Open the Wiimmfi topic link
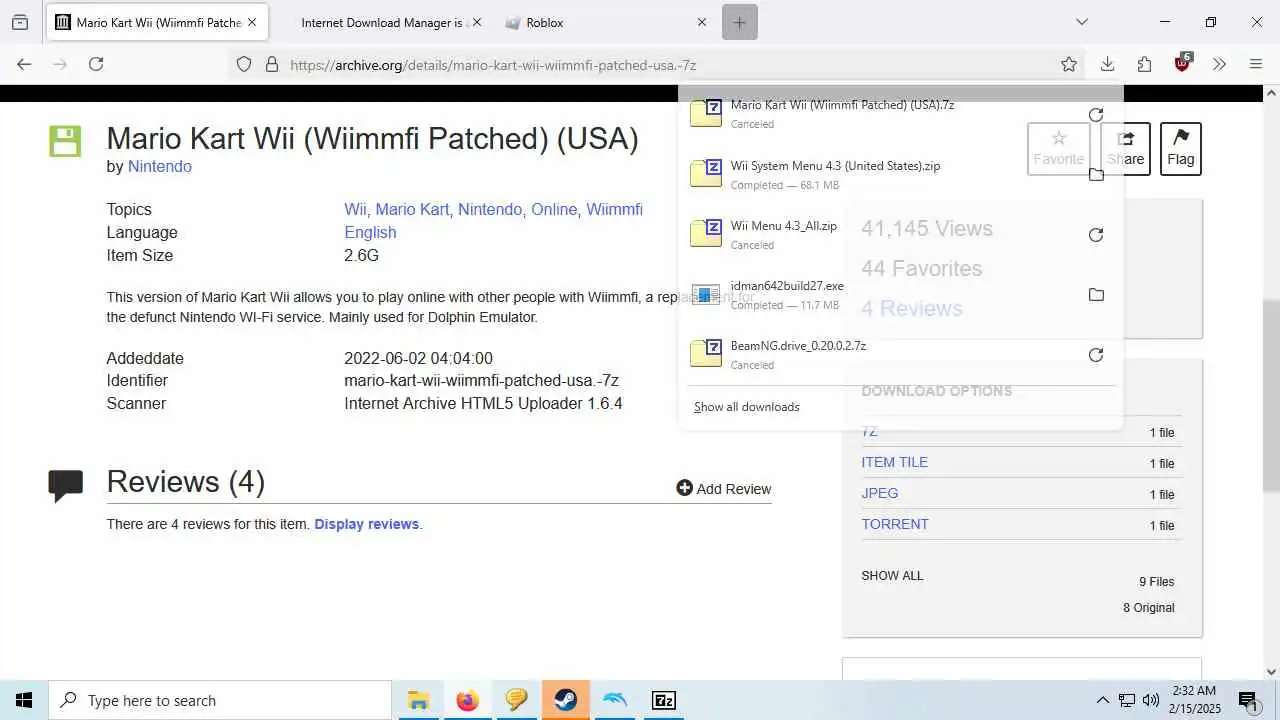The image size is (1280, 720). click(614, 209)
